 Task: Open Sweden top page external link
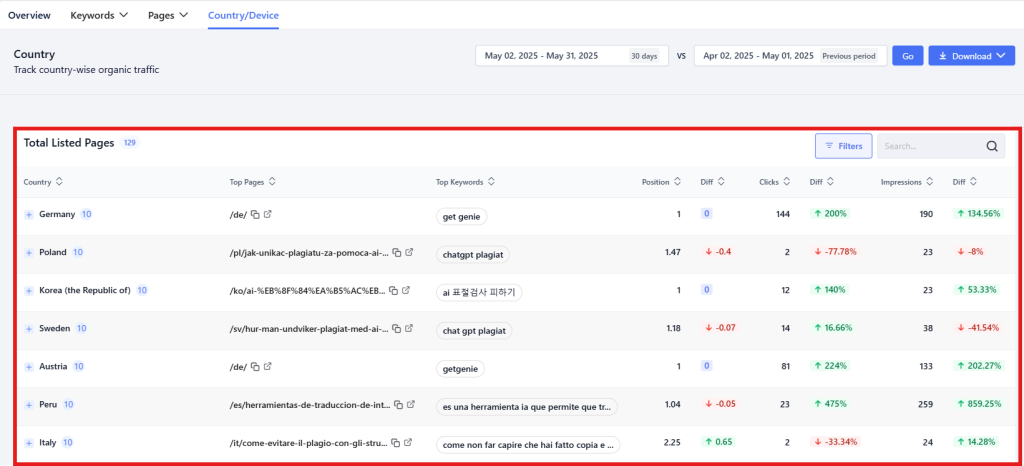coord(408,329)
